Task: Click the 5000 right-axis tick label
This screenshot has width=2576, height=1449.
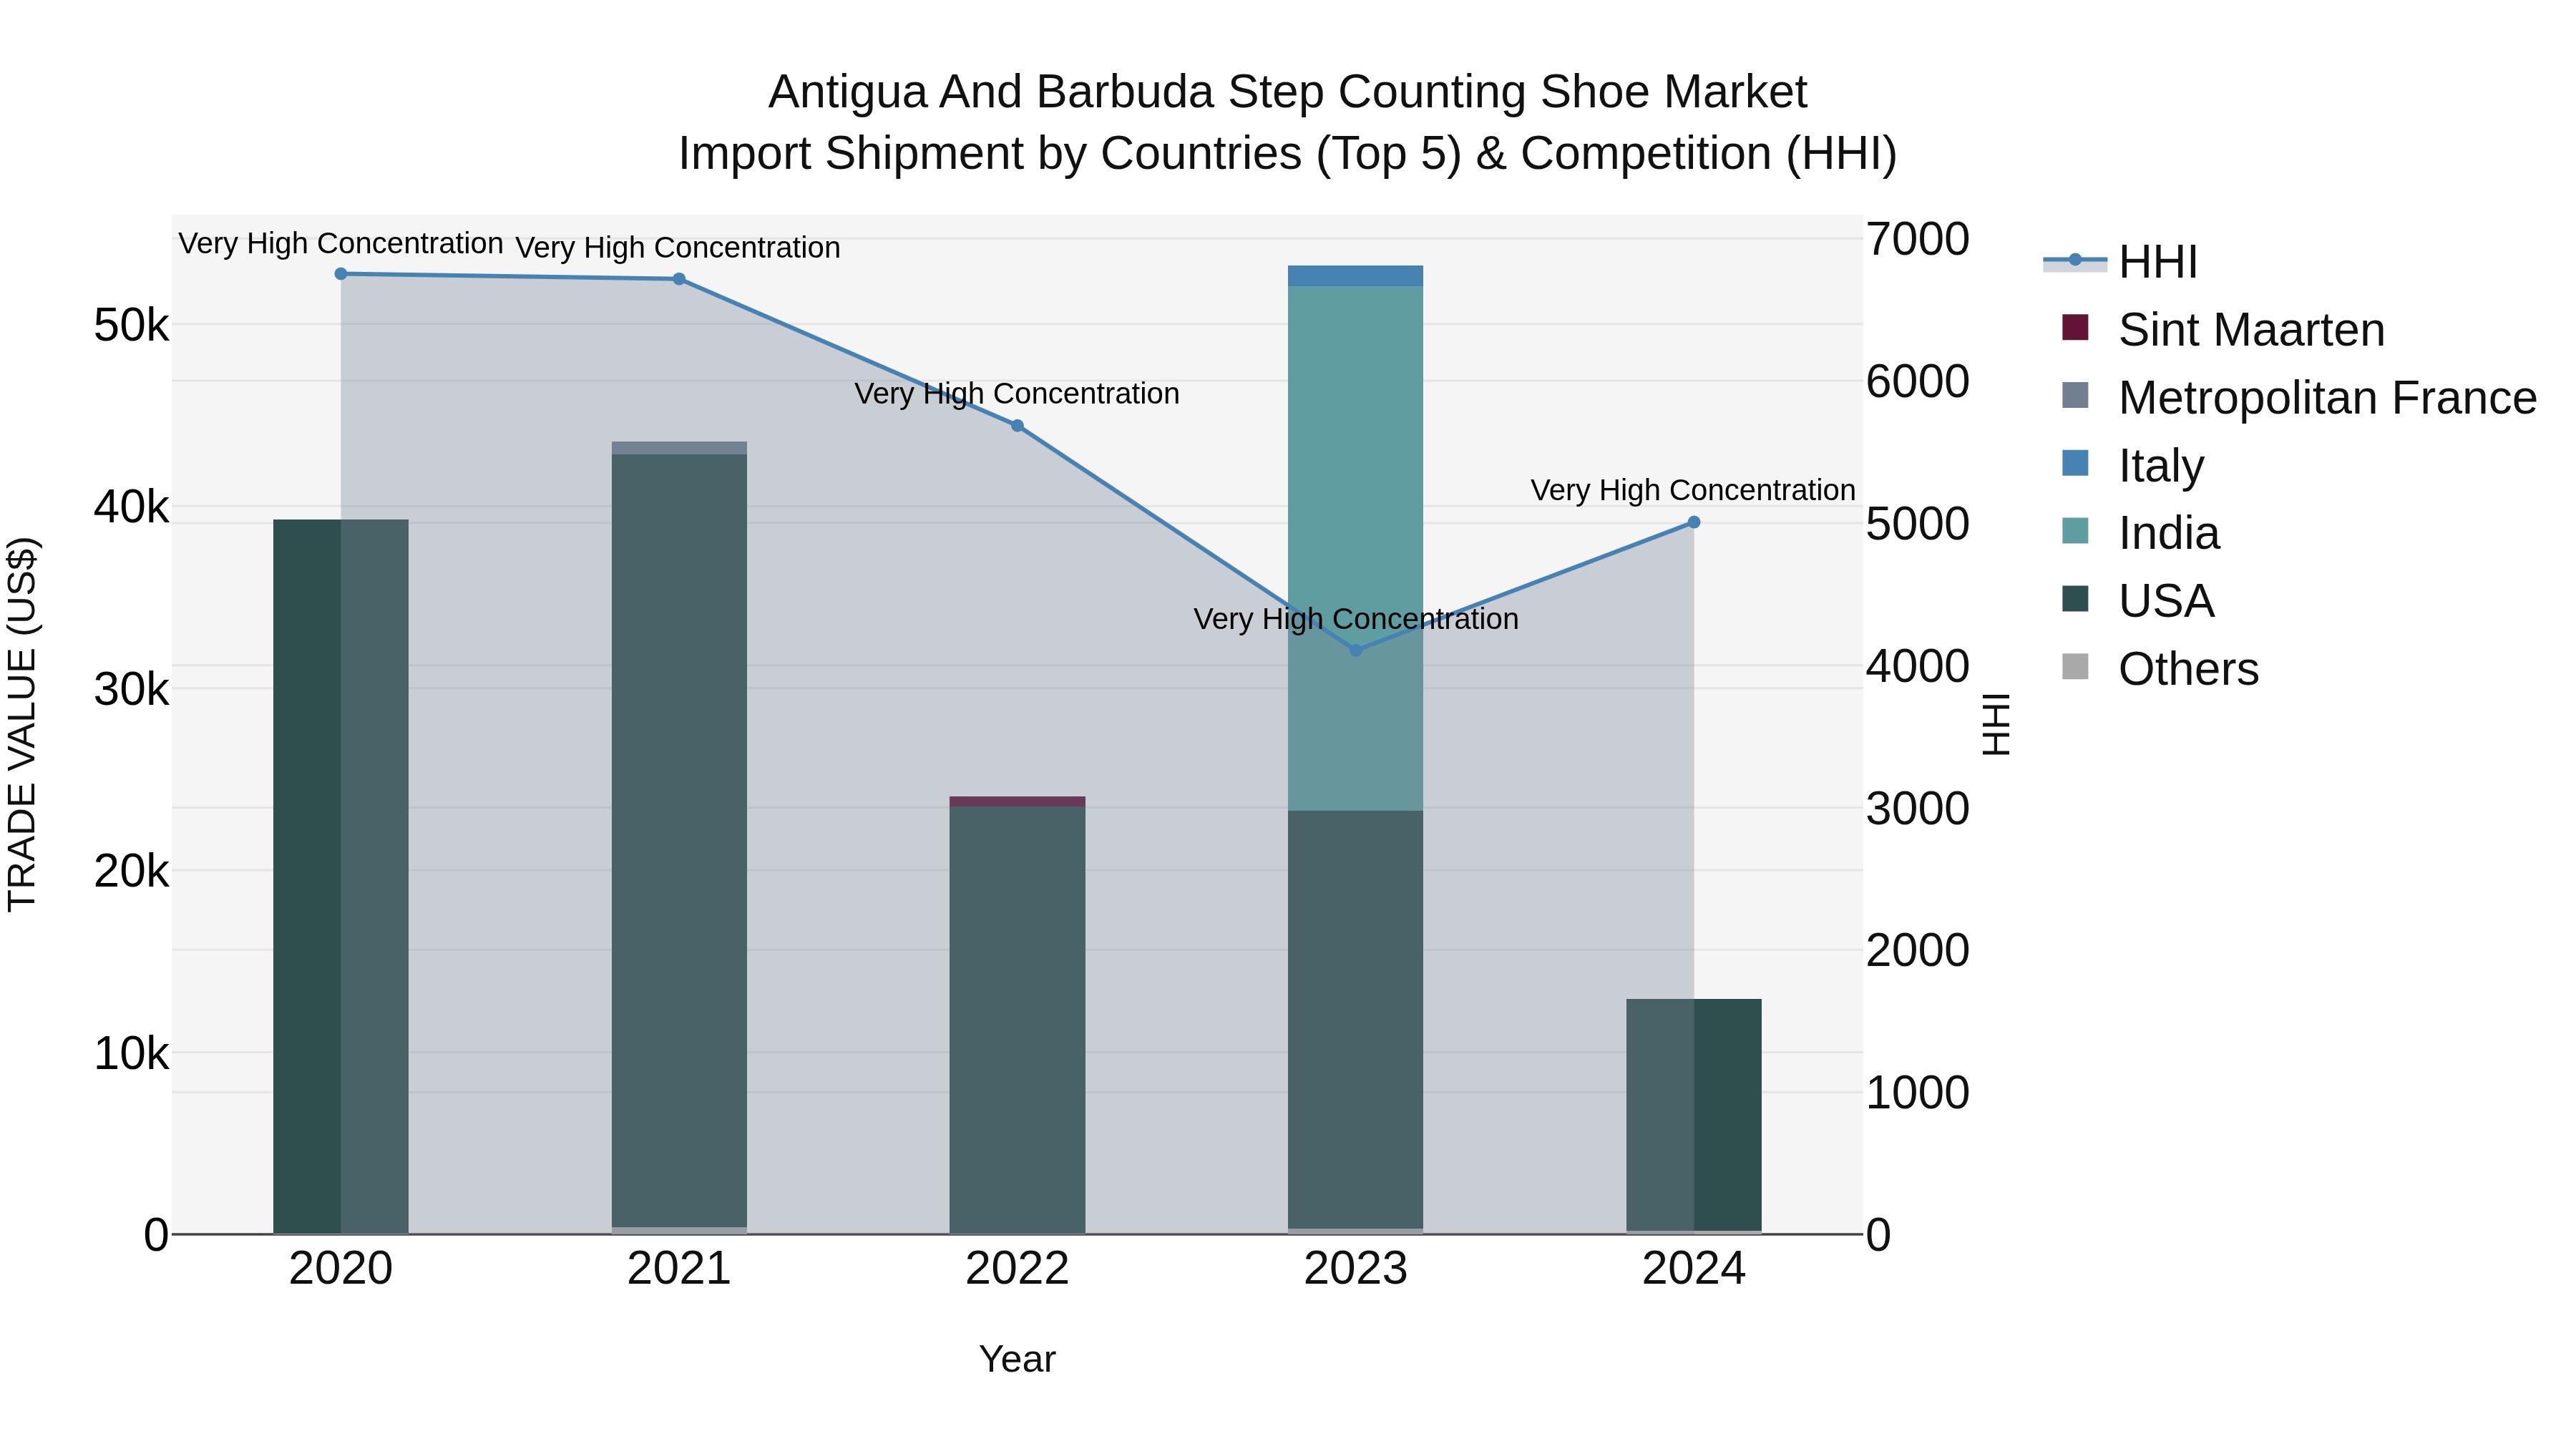Action: pos(1917,523)
